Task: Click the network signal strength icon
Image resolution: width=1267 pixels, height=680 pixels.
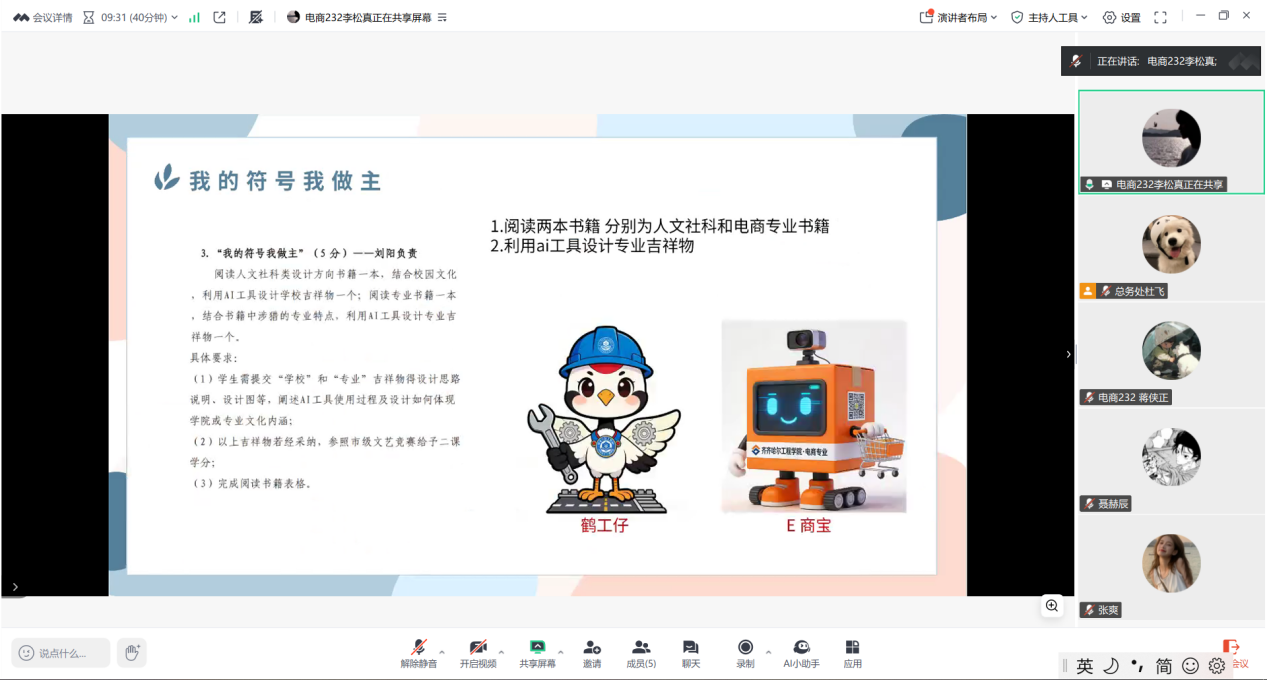Action: click(194, 17)
